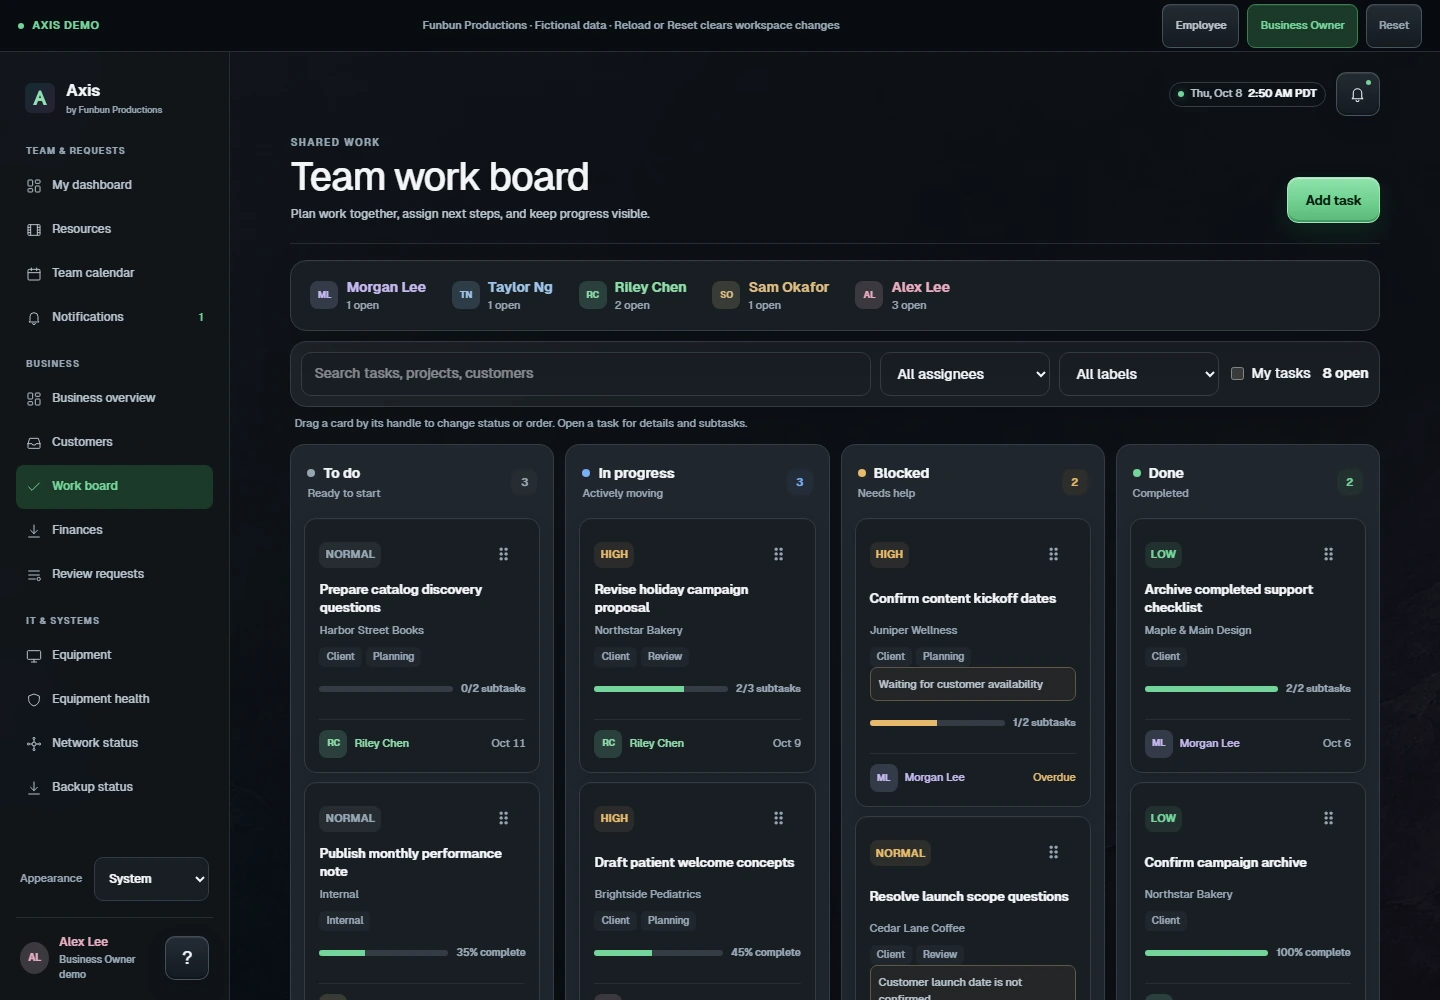Grab drag handle on Publish monthly performance card
The image size is (1440, 1000).
(504, 818)
